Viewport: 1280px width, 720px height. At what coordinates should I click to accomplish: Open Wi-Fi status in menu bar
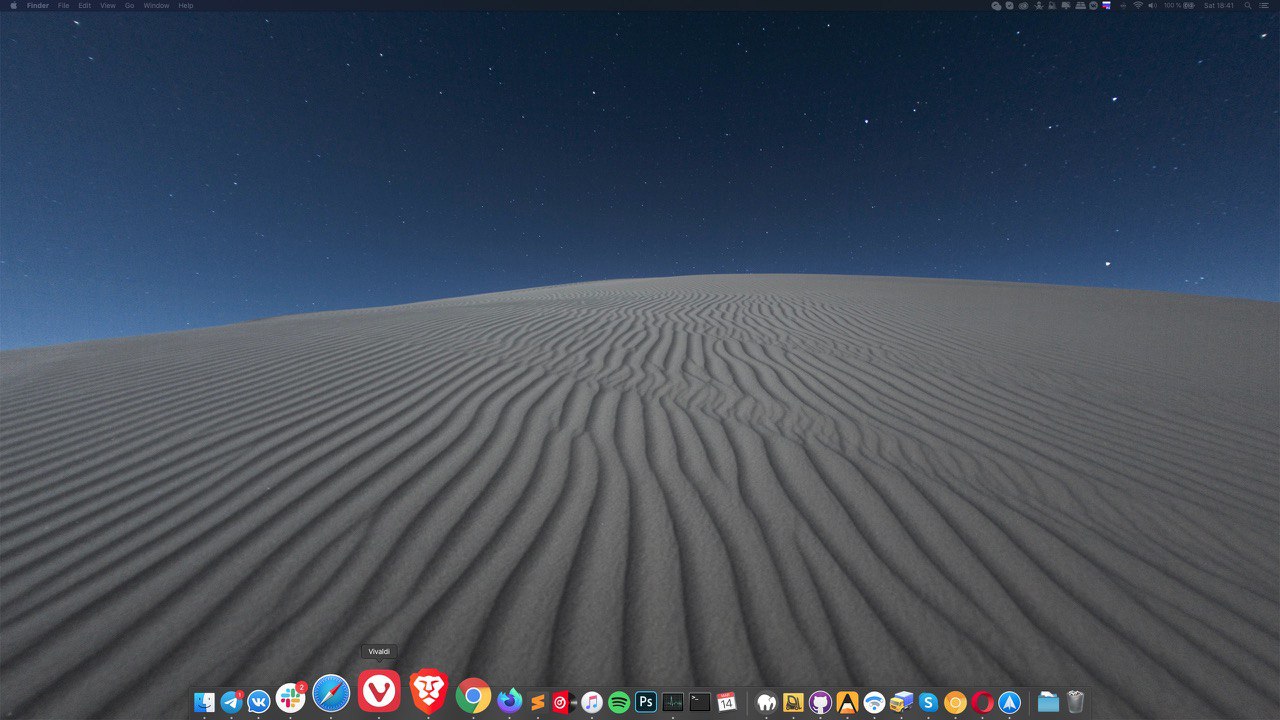click(1138, 5)
